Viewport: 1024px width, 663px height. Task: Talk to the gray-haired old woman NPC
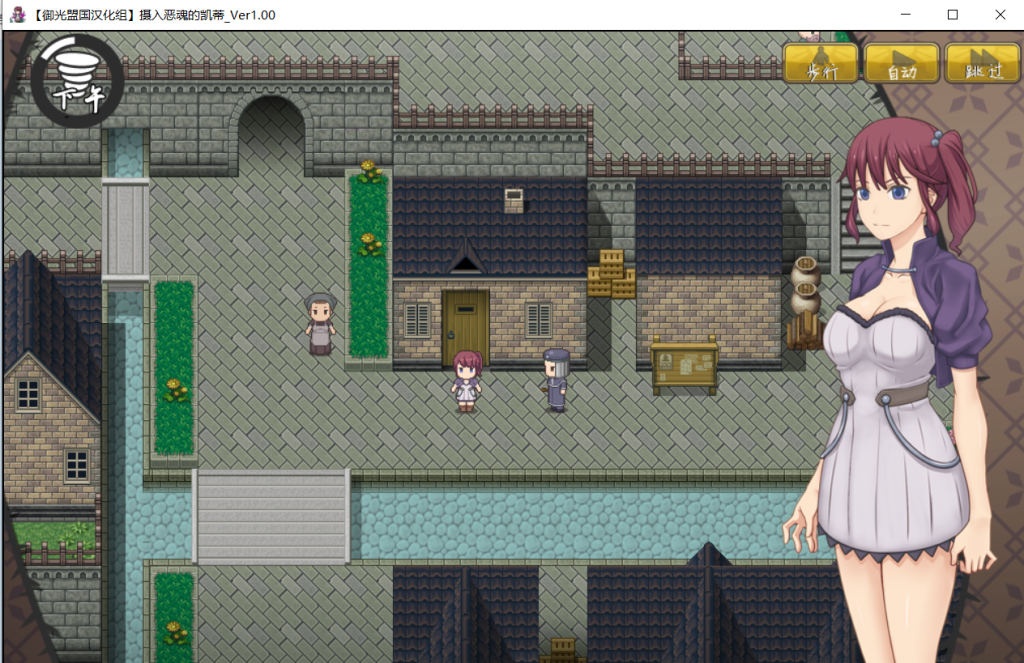click(320, 324)
